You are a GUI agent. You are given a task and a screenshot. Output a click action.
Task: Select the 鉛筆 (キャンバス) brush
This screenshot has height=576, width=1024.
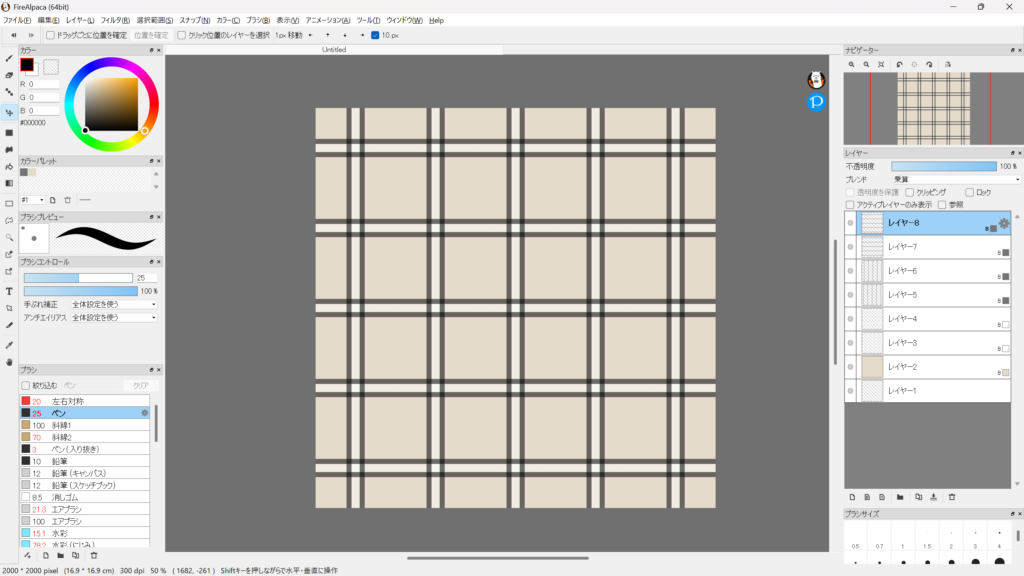pyautogui.click(x=79, y=473)
